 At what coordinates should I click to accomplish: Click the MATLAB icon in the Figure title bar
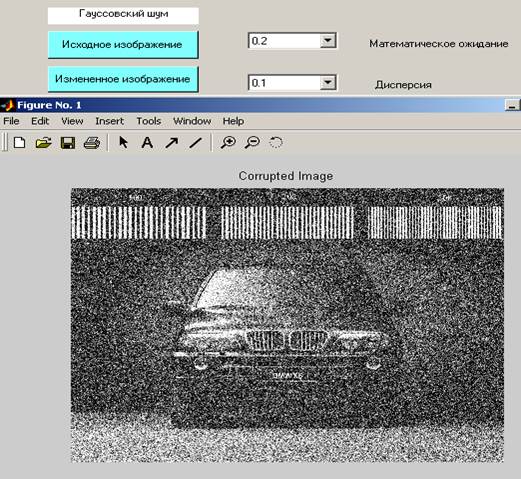click(7, 105)
